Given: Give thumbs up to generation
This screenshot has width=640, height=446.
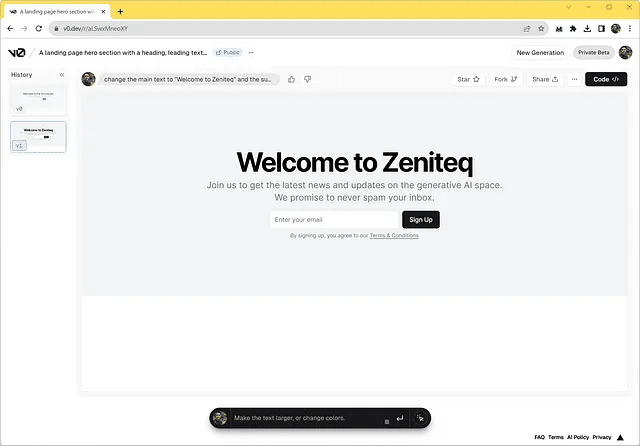Looking at the screenshot, I should (291, 79).
